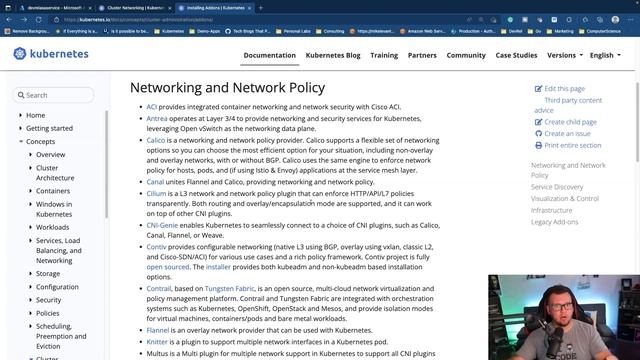Click the GitHub icon beside Create an issue
The image size is (640, 360).
pos(538,133)
